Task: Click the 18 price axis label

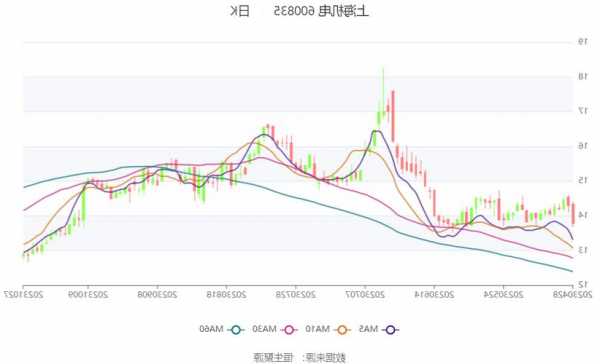Action: (582, 76)
